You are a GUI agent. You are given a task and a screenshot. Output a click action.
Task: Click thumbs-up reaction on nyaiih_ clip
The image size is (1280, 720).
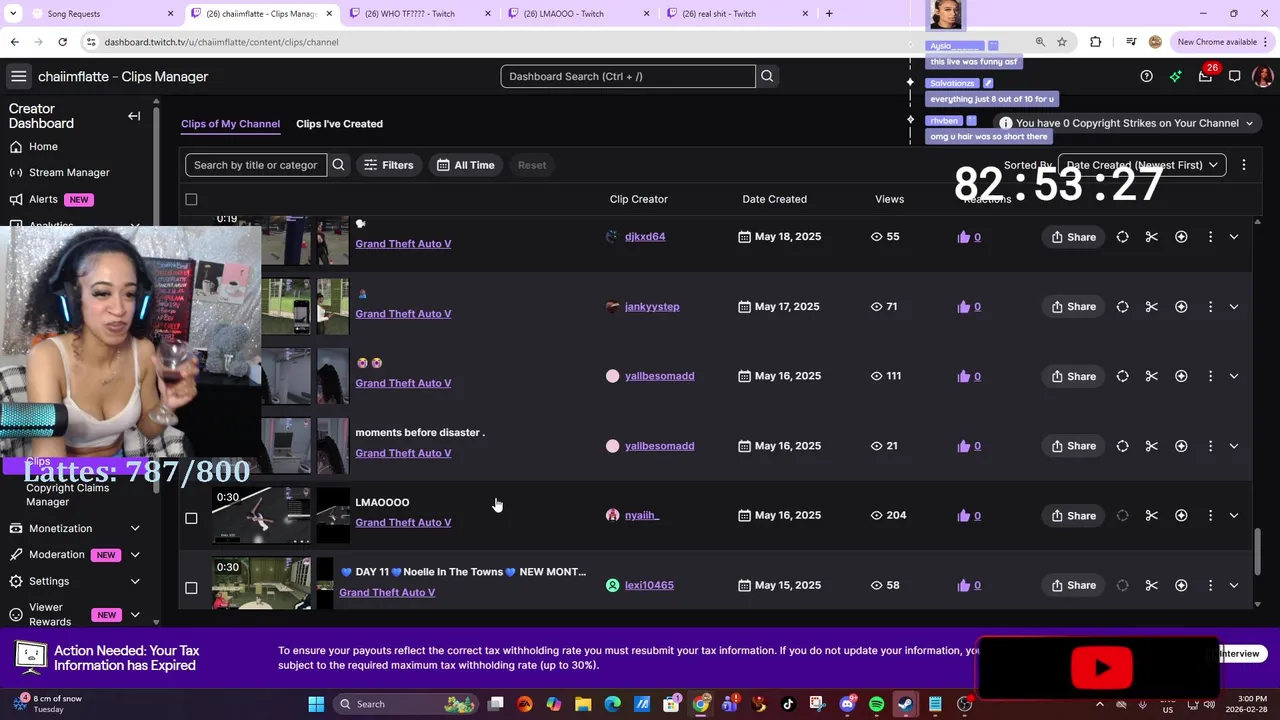(964, 515)
